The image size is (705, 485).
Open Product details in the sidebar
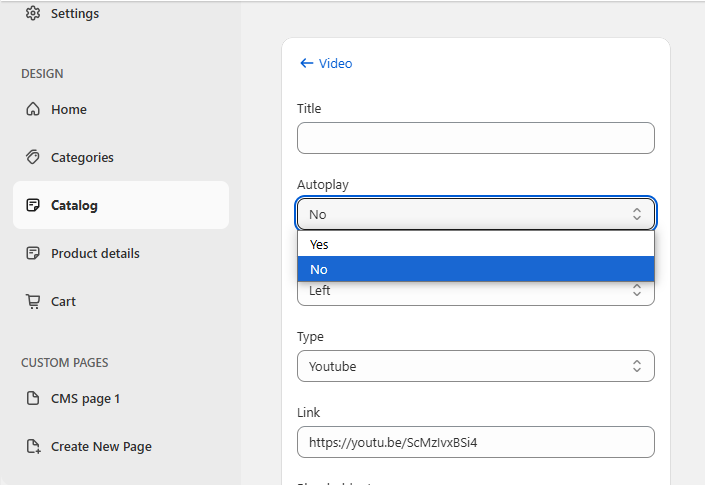click(121, 254)
